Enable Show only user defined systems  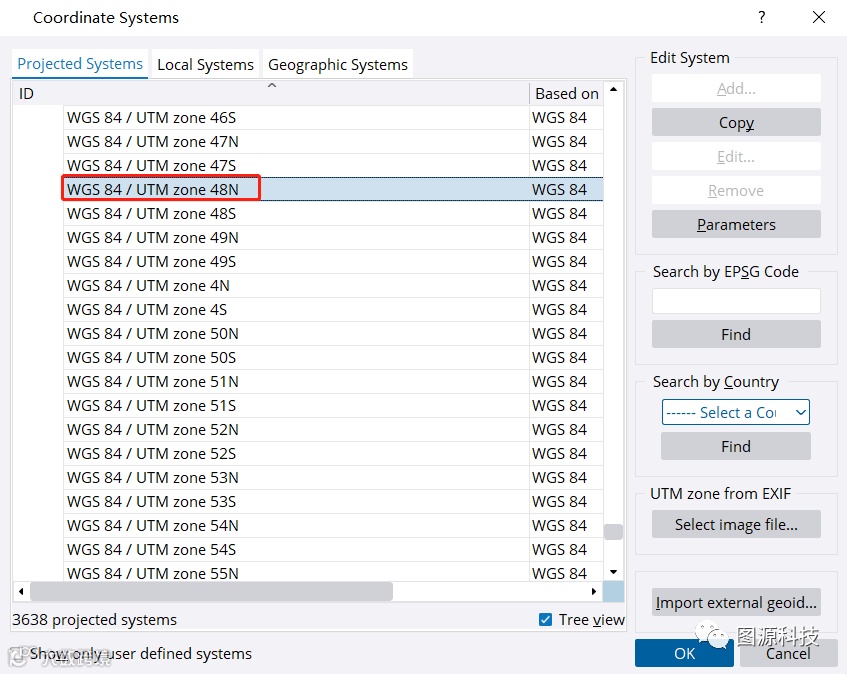(x=19, y=654)
